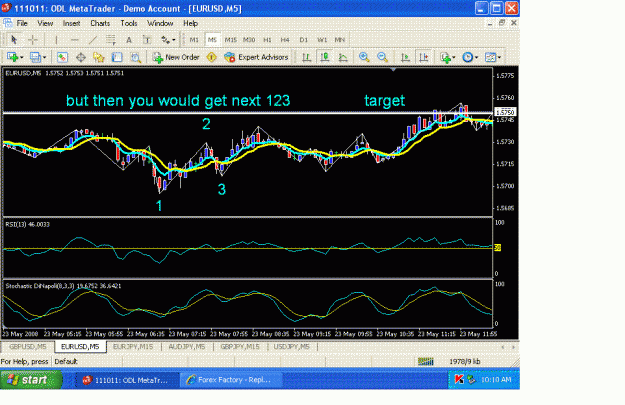Switch to Line Chart display
Viewport: 625px width, 405px height.
point(343,57)
